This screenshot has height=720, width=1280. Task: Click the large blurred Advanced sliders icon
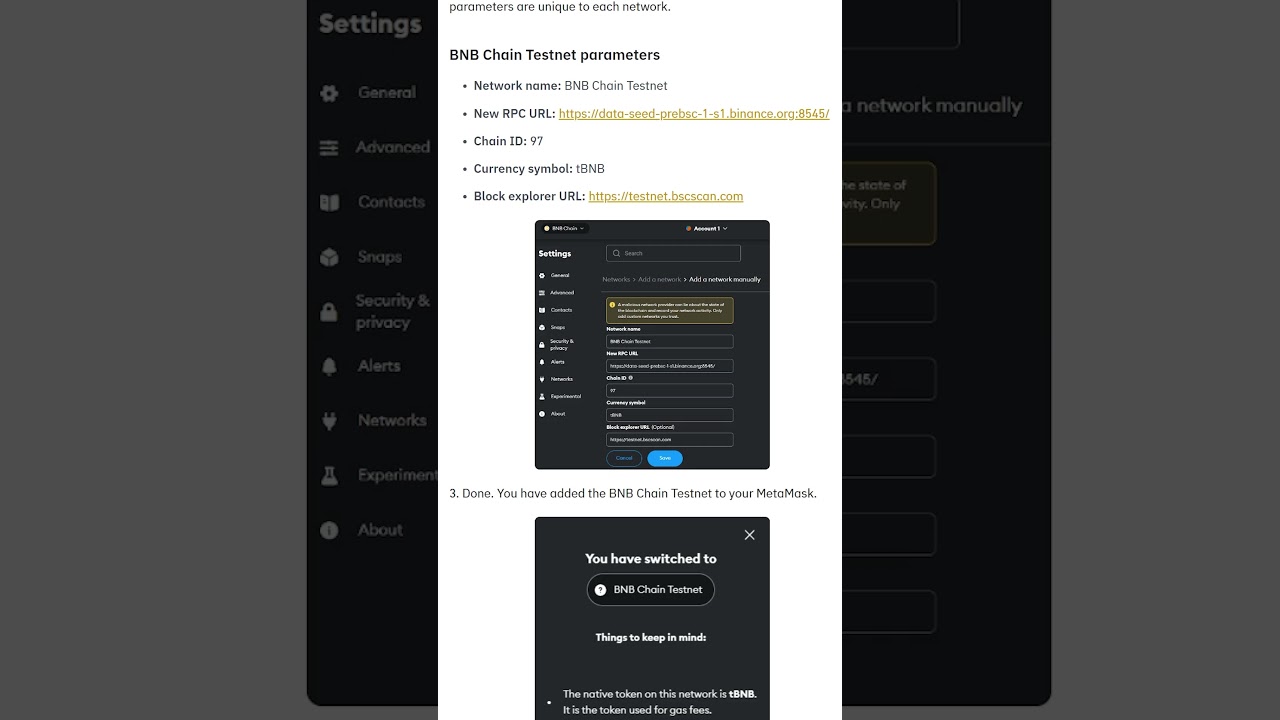329,148
